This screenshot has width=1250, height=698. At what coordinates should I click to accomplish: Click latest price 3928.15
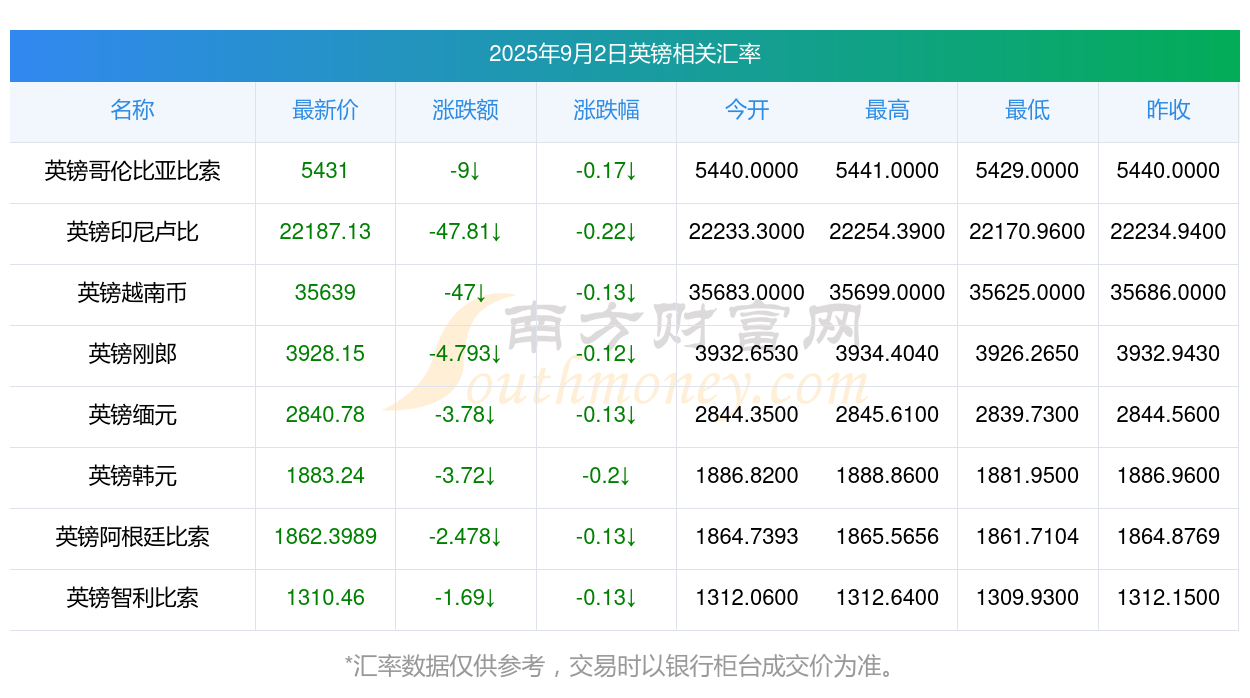(x=325, y=354)
